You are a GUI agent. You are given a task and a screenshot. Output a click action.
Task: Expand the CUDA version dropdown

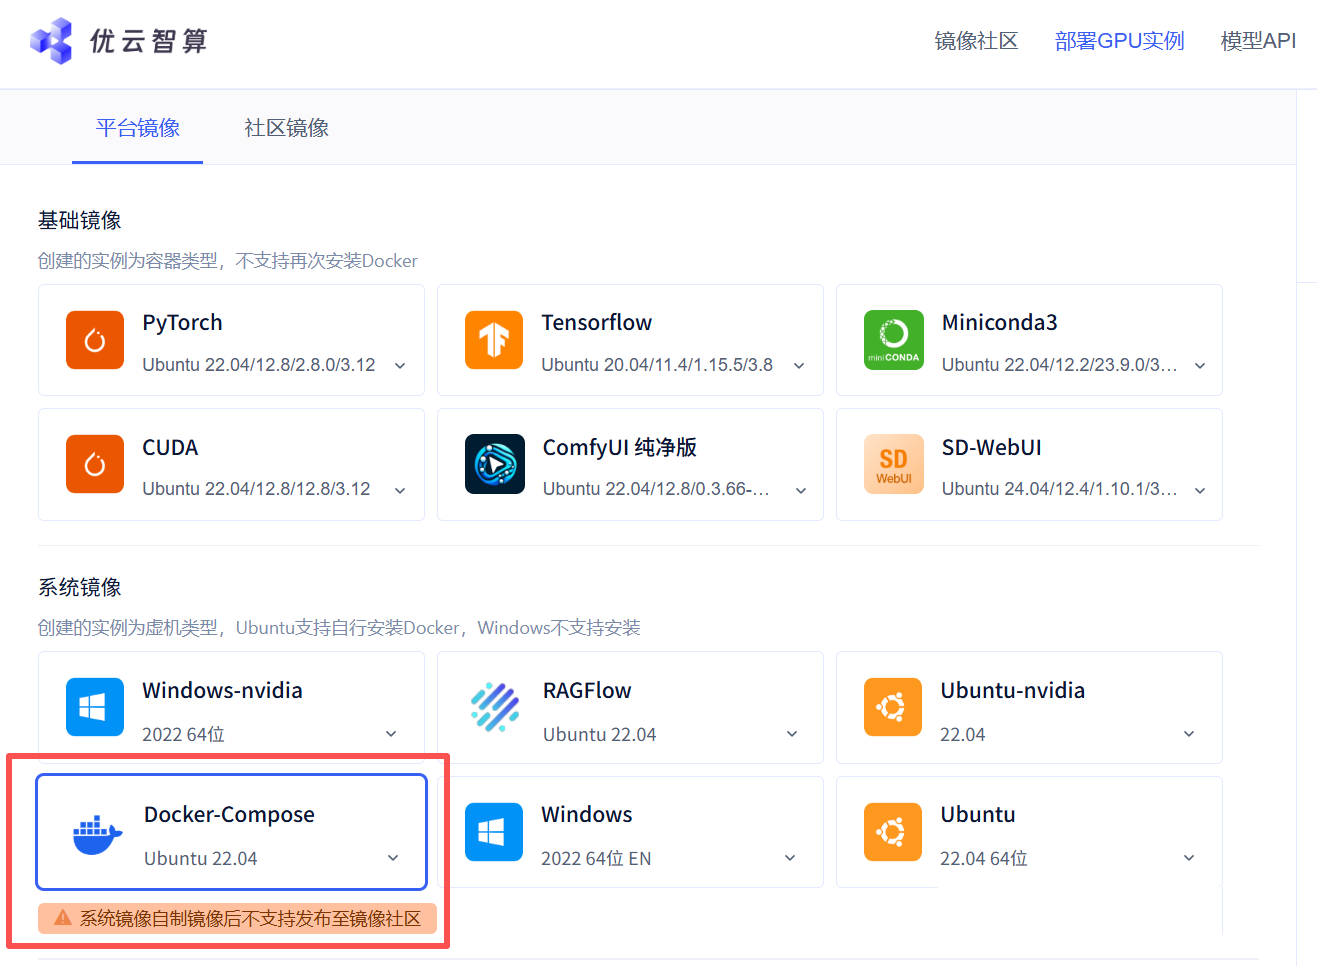click(399, 490)
